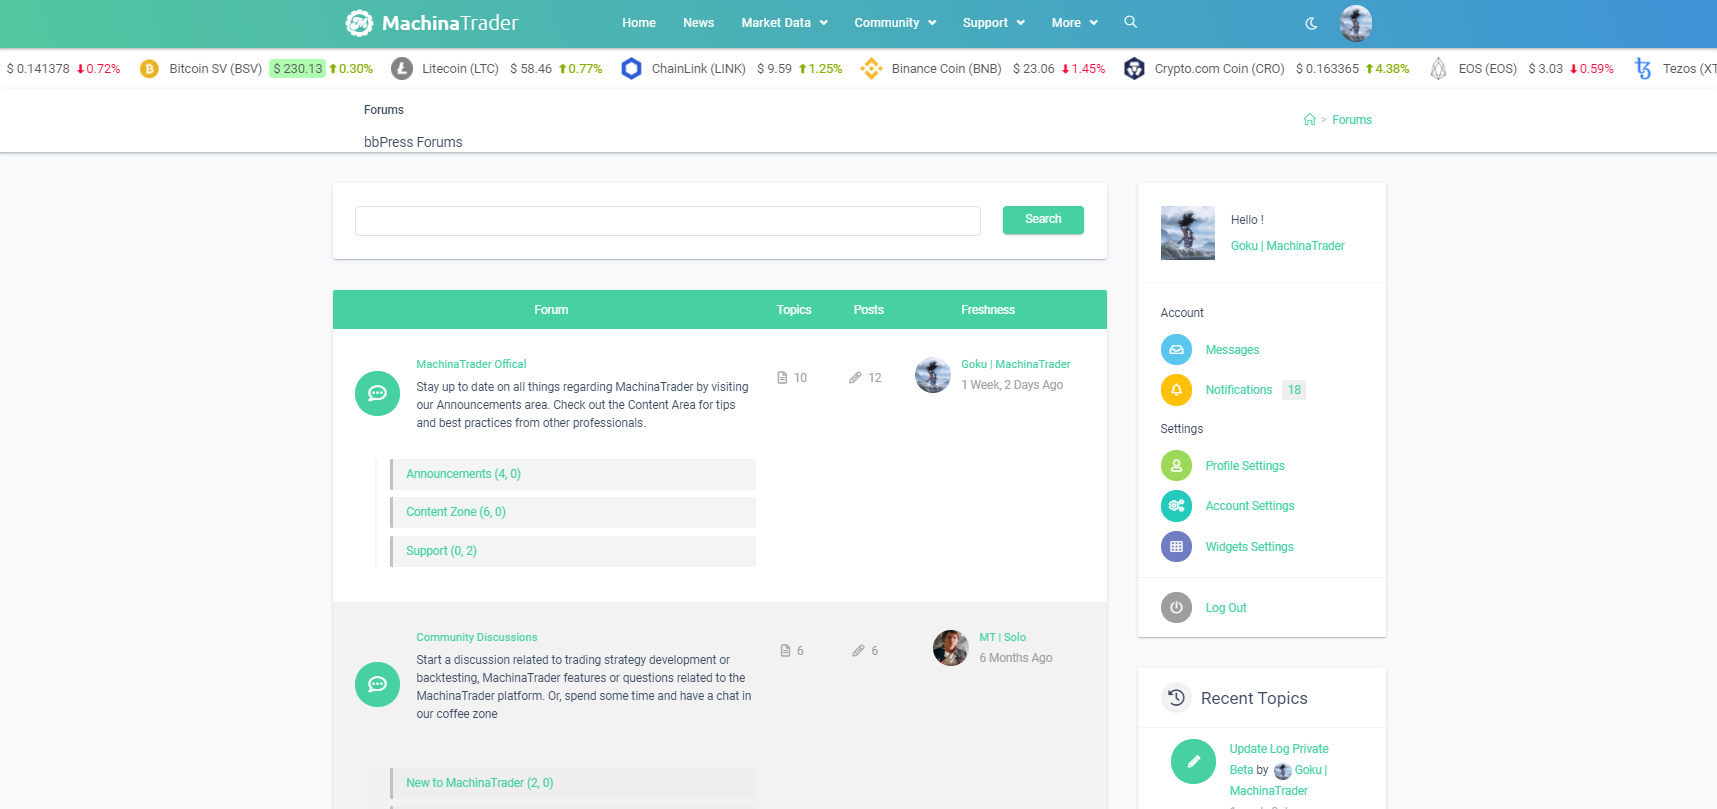Click the Crypto.com Coin (CRO) ticker name

[1220, 69]
